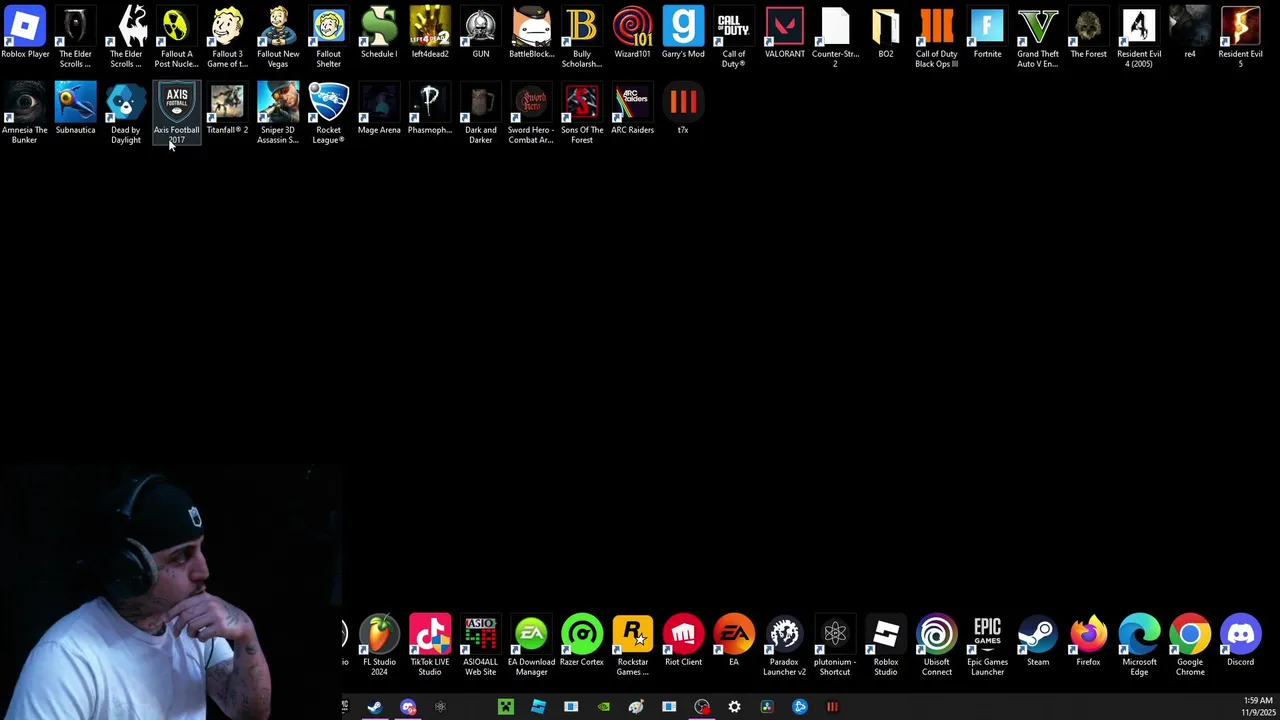Launch Wizard101 from the desktop
1280x720 pixels.
click(x=632, y=34)
